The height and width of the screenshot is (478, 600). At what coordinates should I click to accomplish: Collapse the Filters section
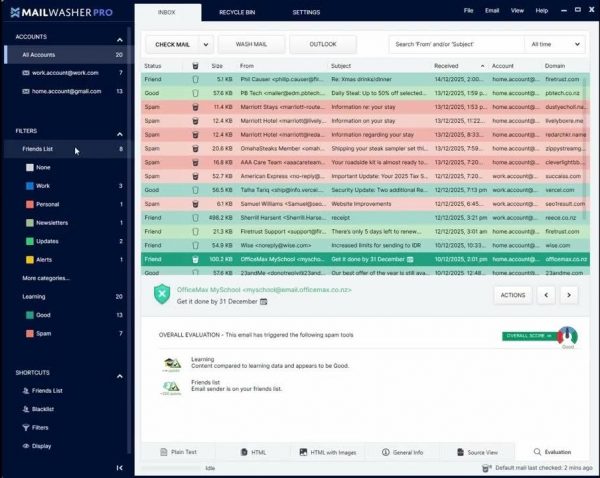(x=120, y=134)
